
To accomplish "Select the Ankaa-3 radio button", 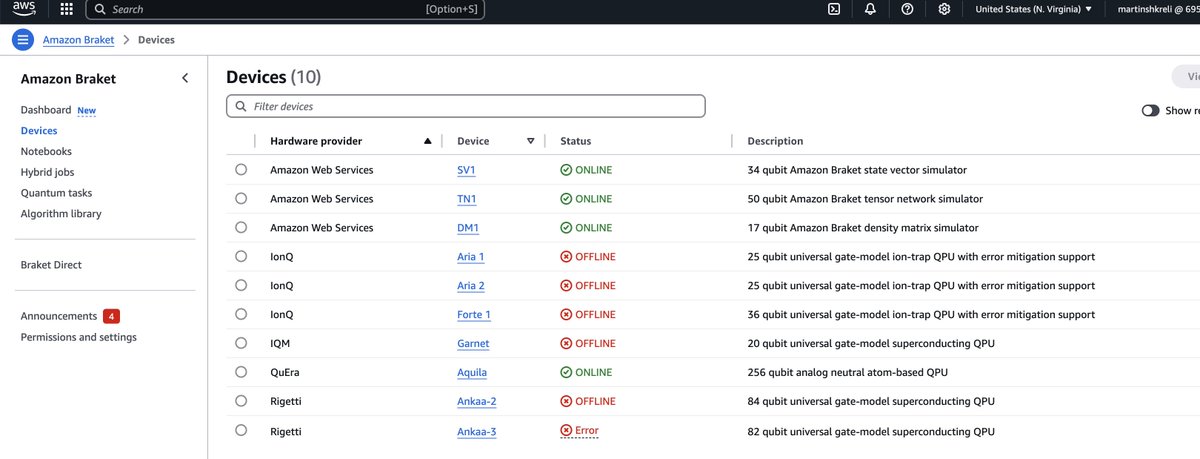I will [241, 430].
